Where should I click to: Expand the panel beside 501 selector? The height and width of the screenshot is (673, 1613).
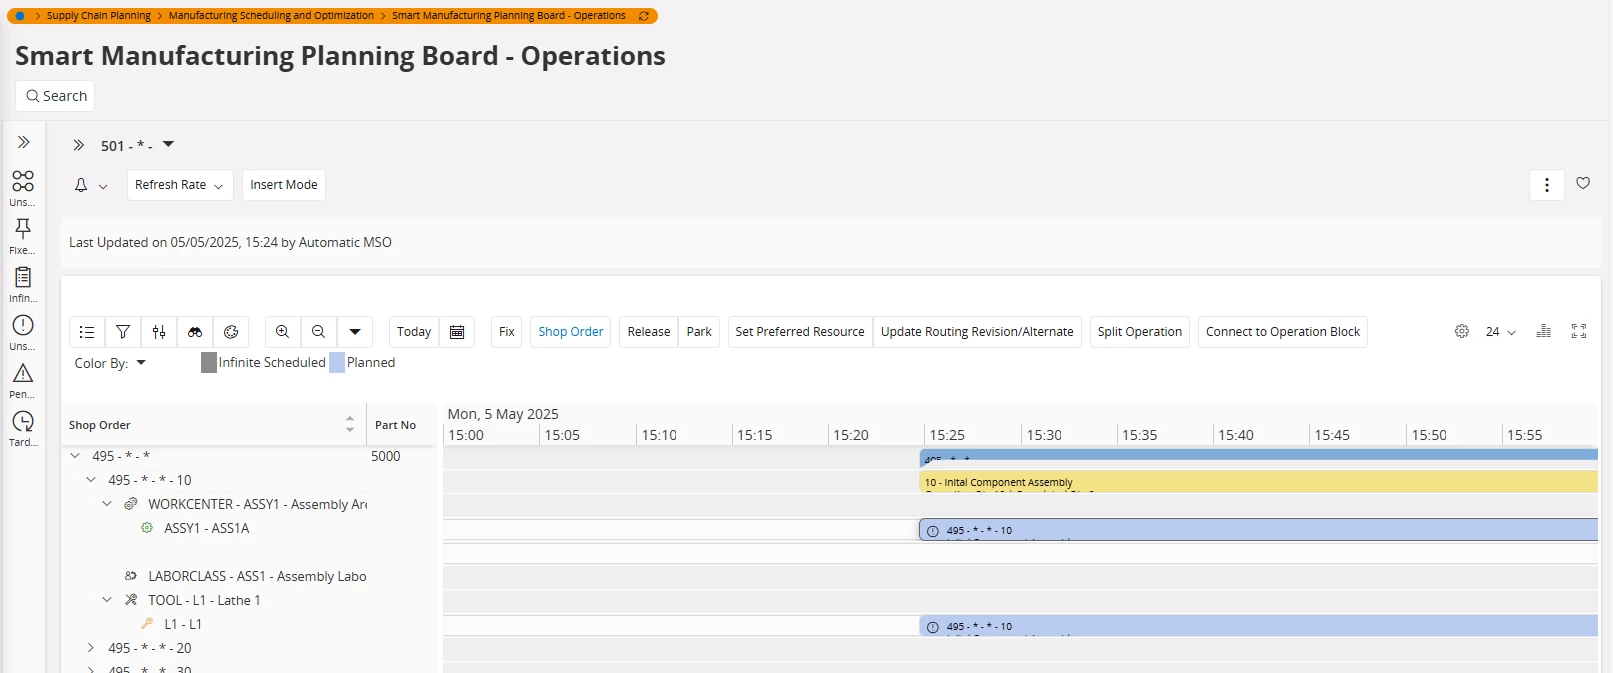coord(79,145)
